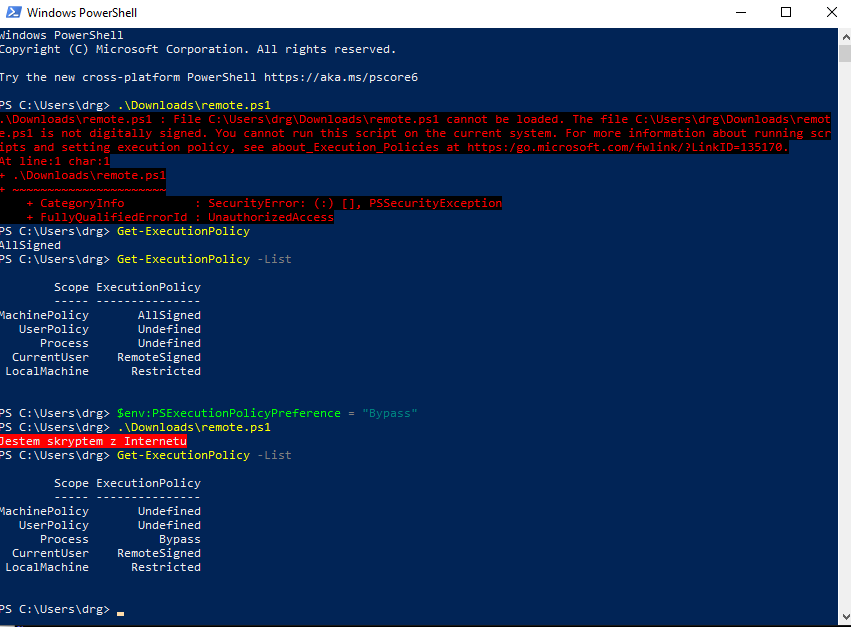Click the https://aka.ms/pscore6 URL
This screenshot has width=851, height=627.
pyautogui.click(x=341, y=77)
